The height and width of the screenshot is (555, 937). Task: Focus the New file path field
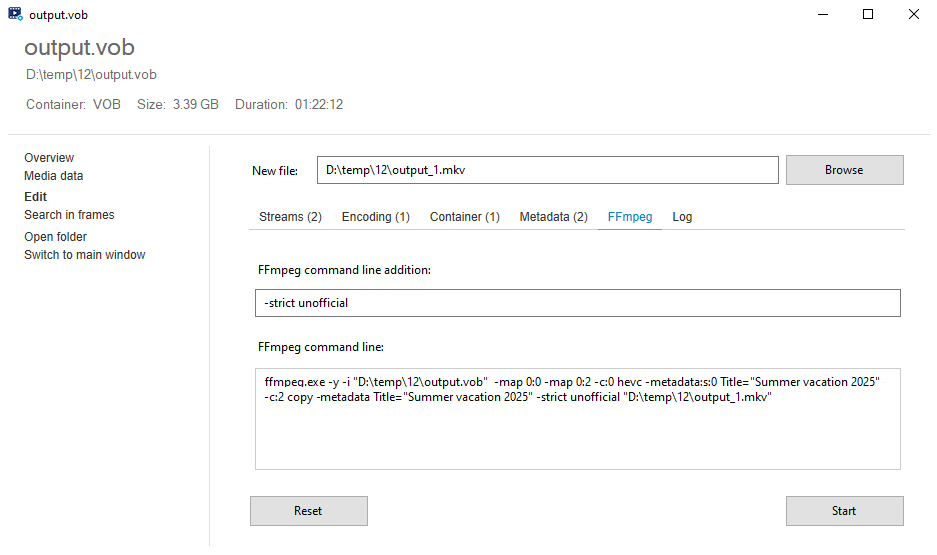(547, 170)
